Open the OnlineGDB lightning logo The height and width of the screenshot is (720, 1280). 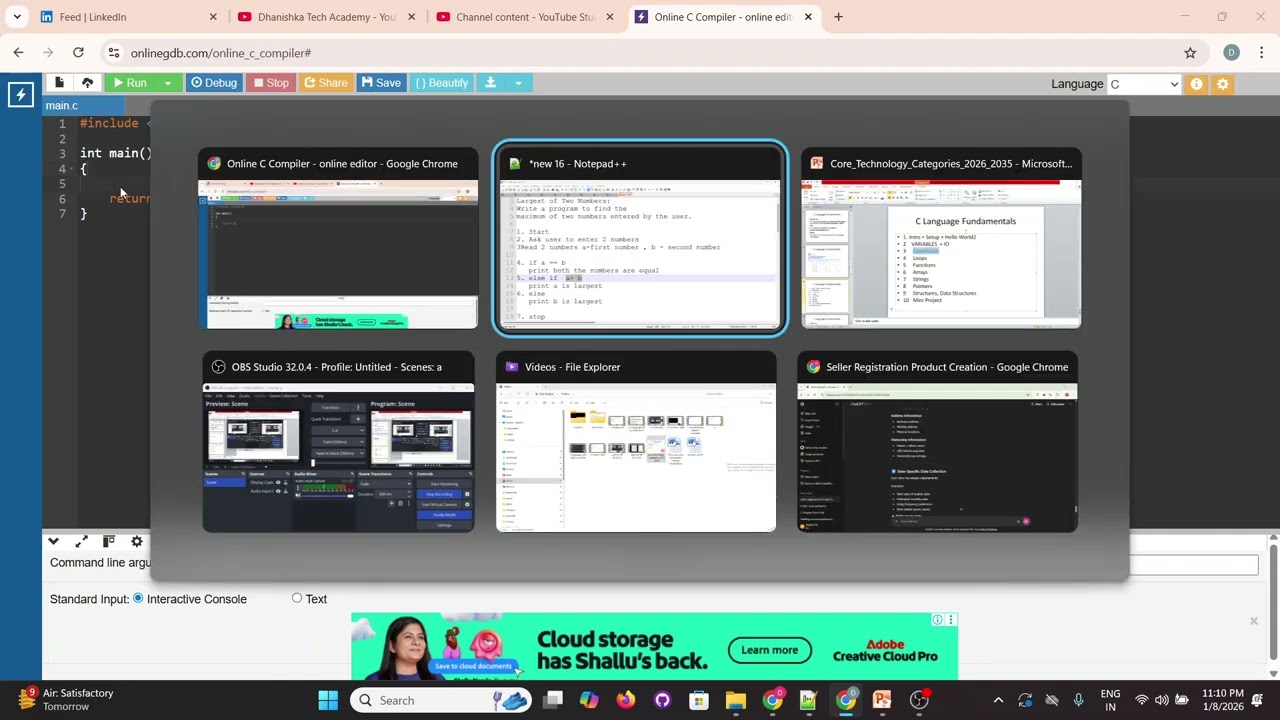[x=20, y=94]
